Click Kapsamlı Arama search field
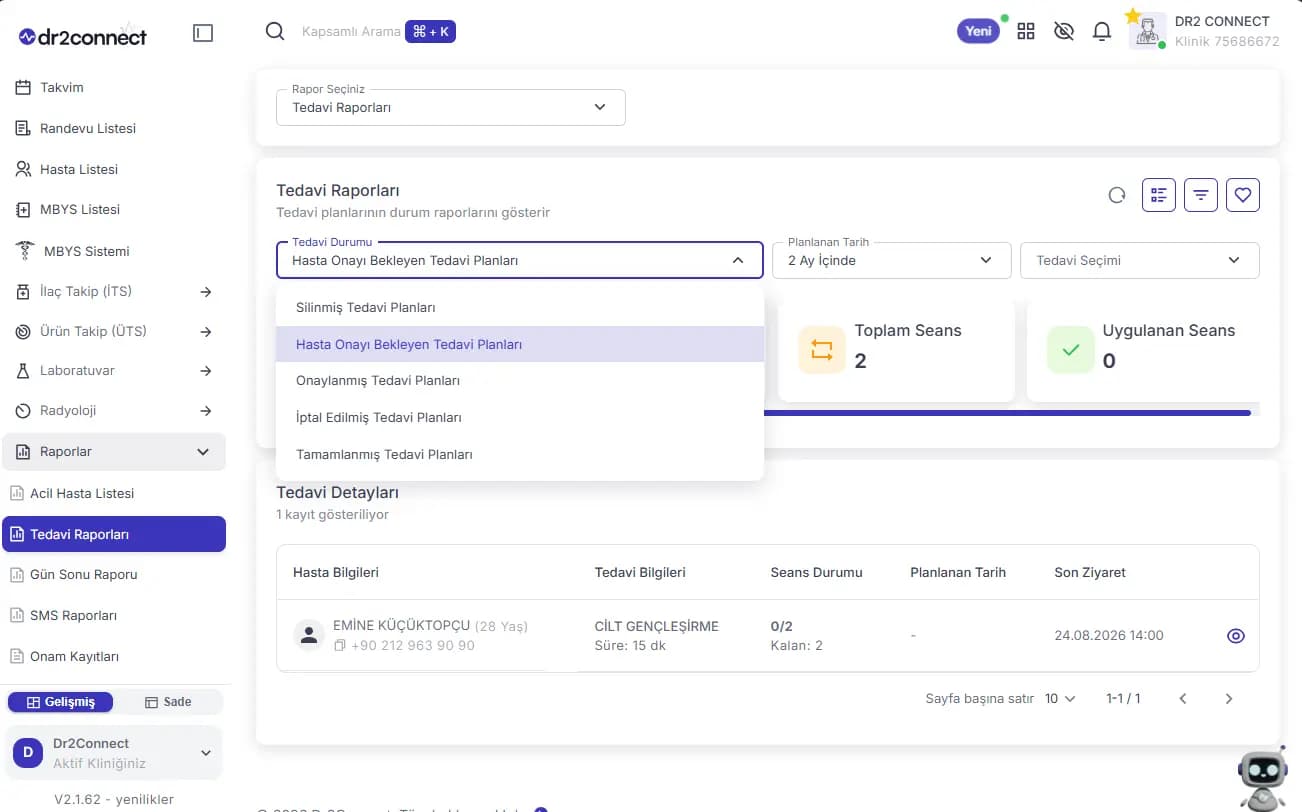The width and height of the screenshot is (1302, 812). tap(351, 32)
